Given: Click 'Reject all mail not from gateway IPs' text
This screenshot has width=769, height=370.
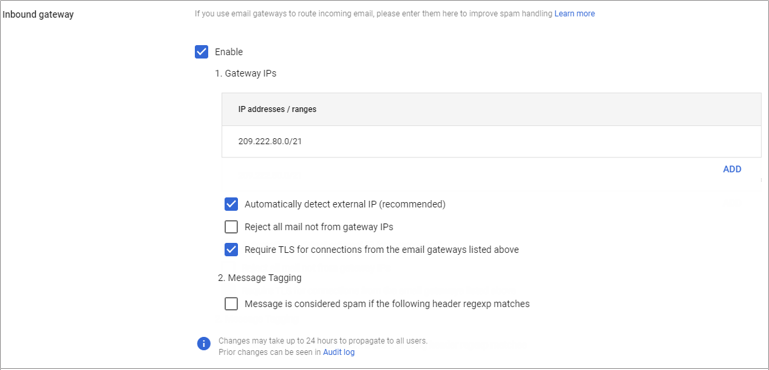Looking at the screenshot, I should pos(319,227).
